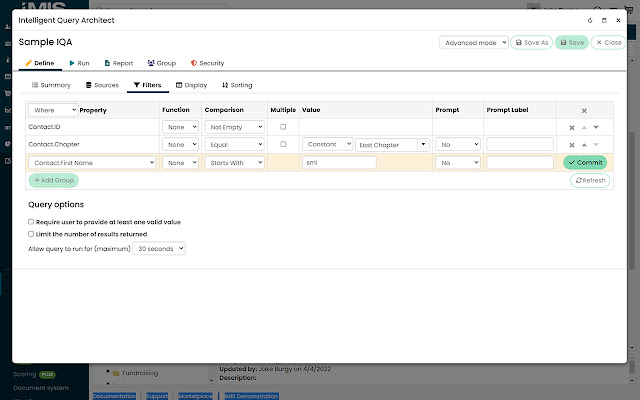
Task: Open the Sources sub-tab
Action: [x=102, y=85]
